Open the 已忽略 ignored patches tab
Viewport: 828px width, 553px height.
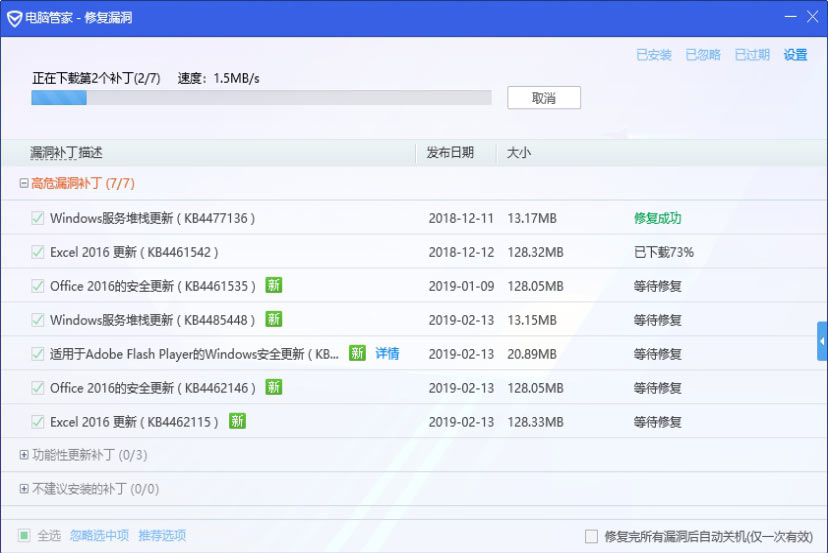(x=703, y=55)
